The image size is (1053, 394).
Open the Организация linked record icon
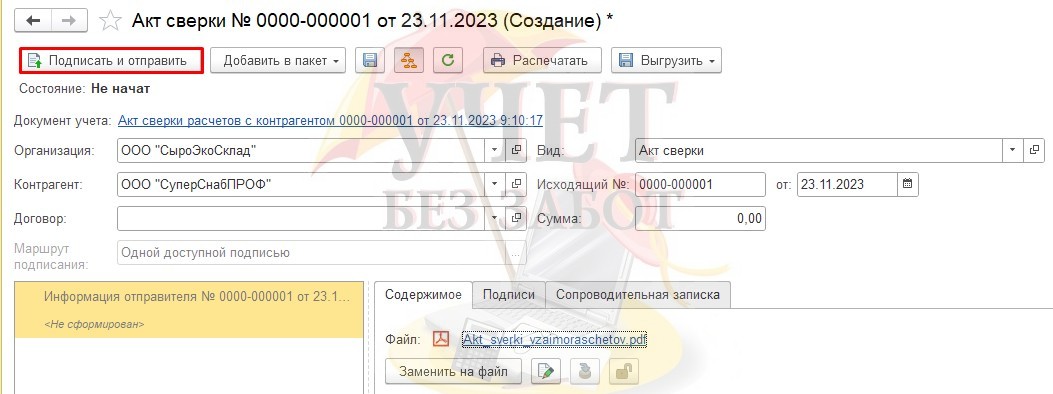[516, 150]
